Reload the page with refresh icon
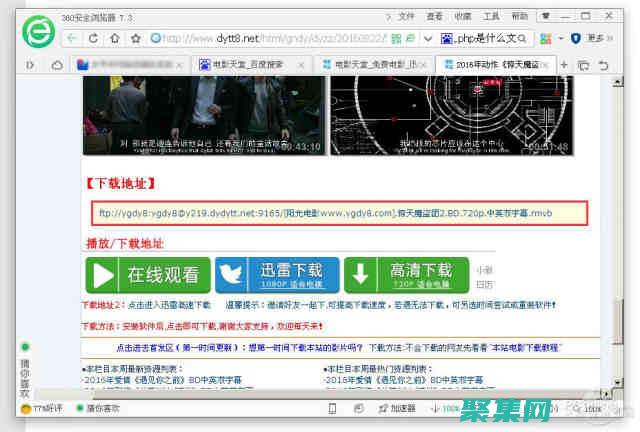The image size is (640, 432). click(93, 38)
